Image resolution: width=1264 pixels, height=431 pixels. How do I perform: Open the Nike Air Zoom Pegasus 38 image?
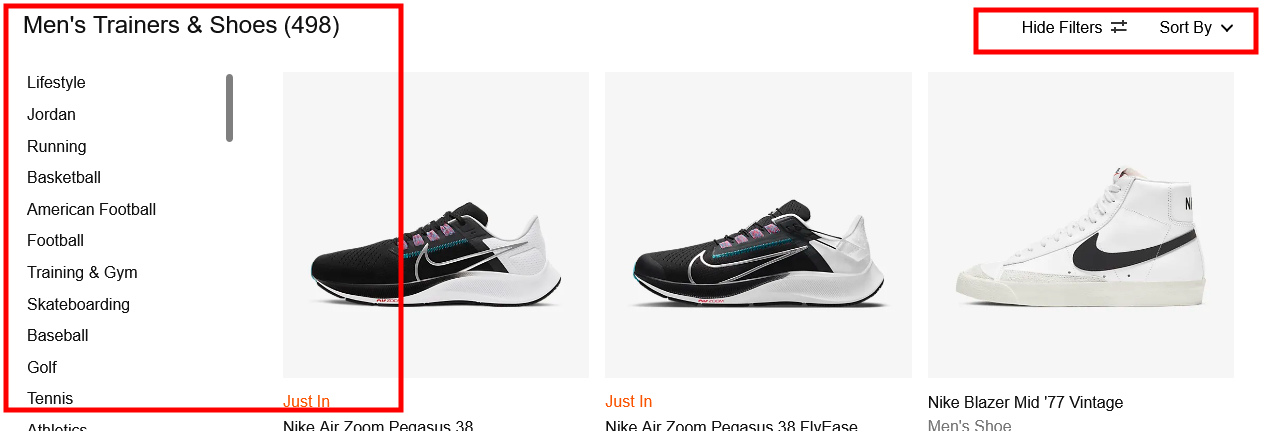pyautogui.click(x=436, y=225)
